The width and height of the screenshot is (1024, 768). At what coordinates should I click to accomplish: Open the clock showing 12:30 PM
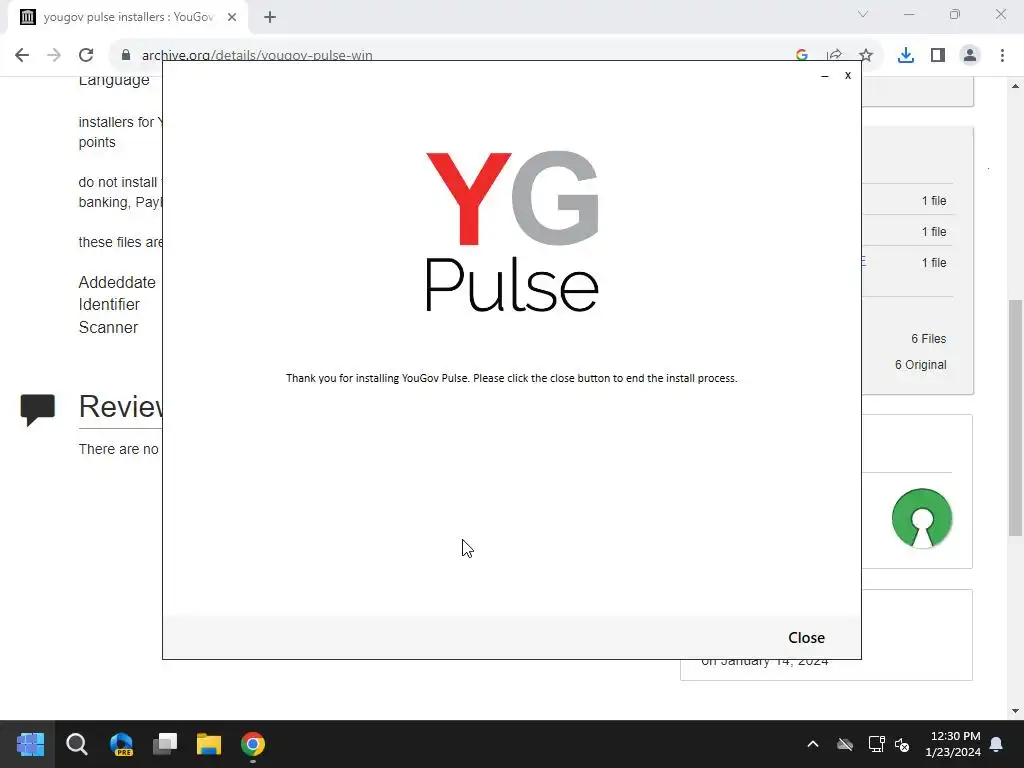pyautogui.click(x=953, y=744)
